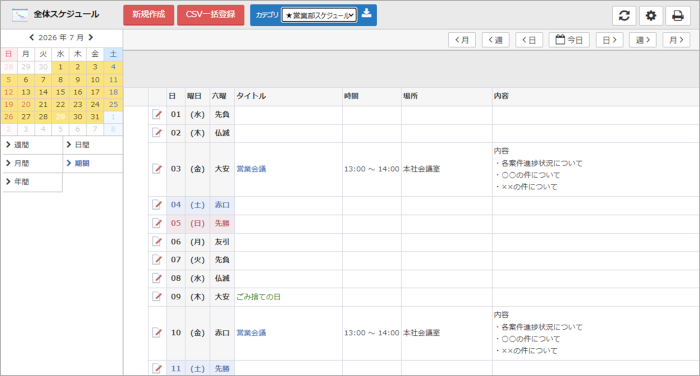Screen dimensions: 700x376
Task: Select July 5 in mini calendar
Action: tap(8, 79)
